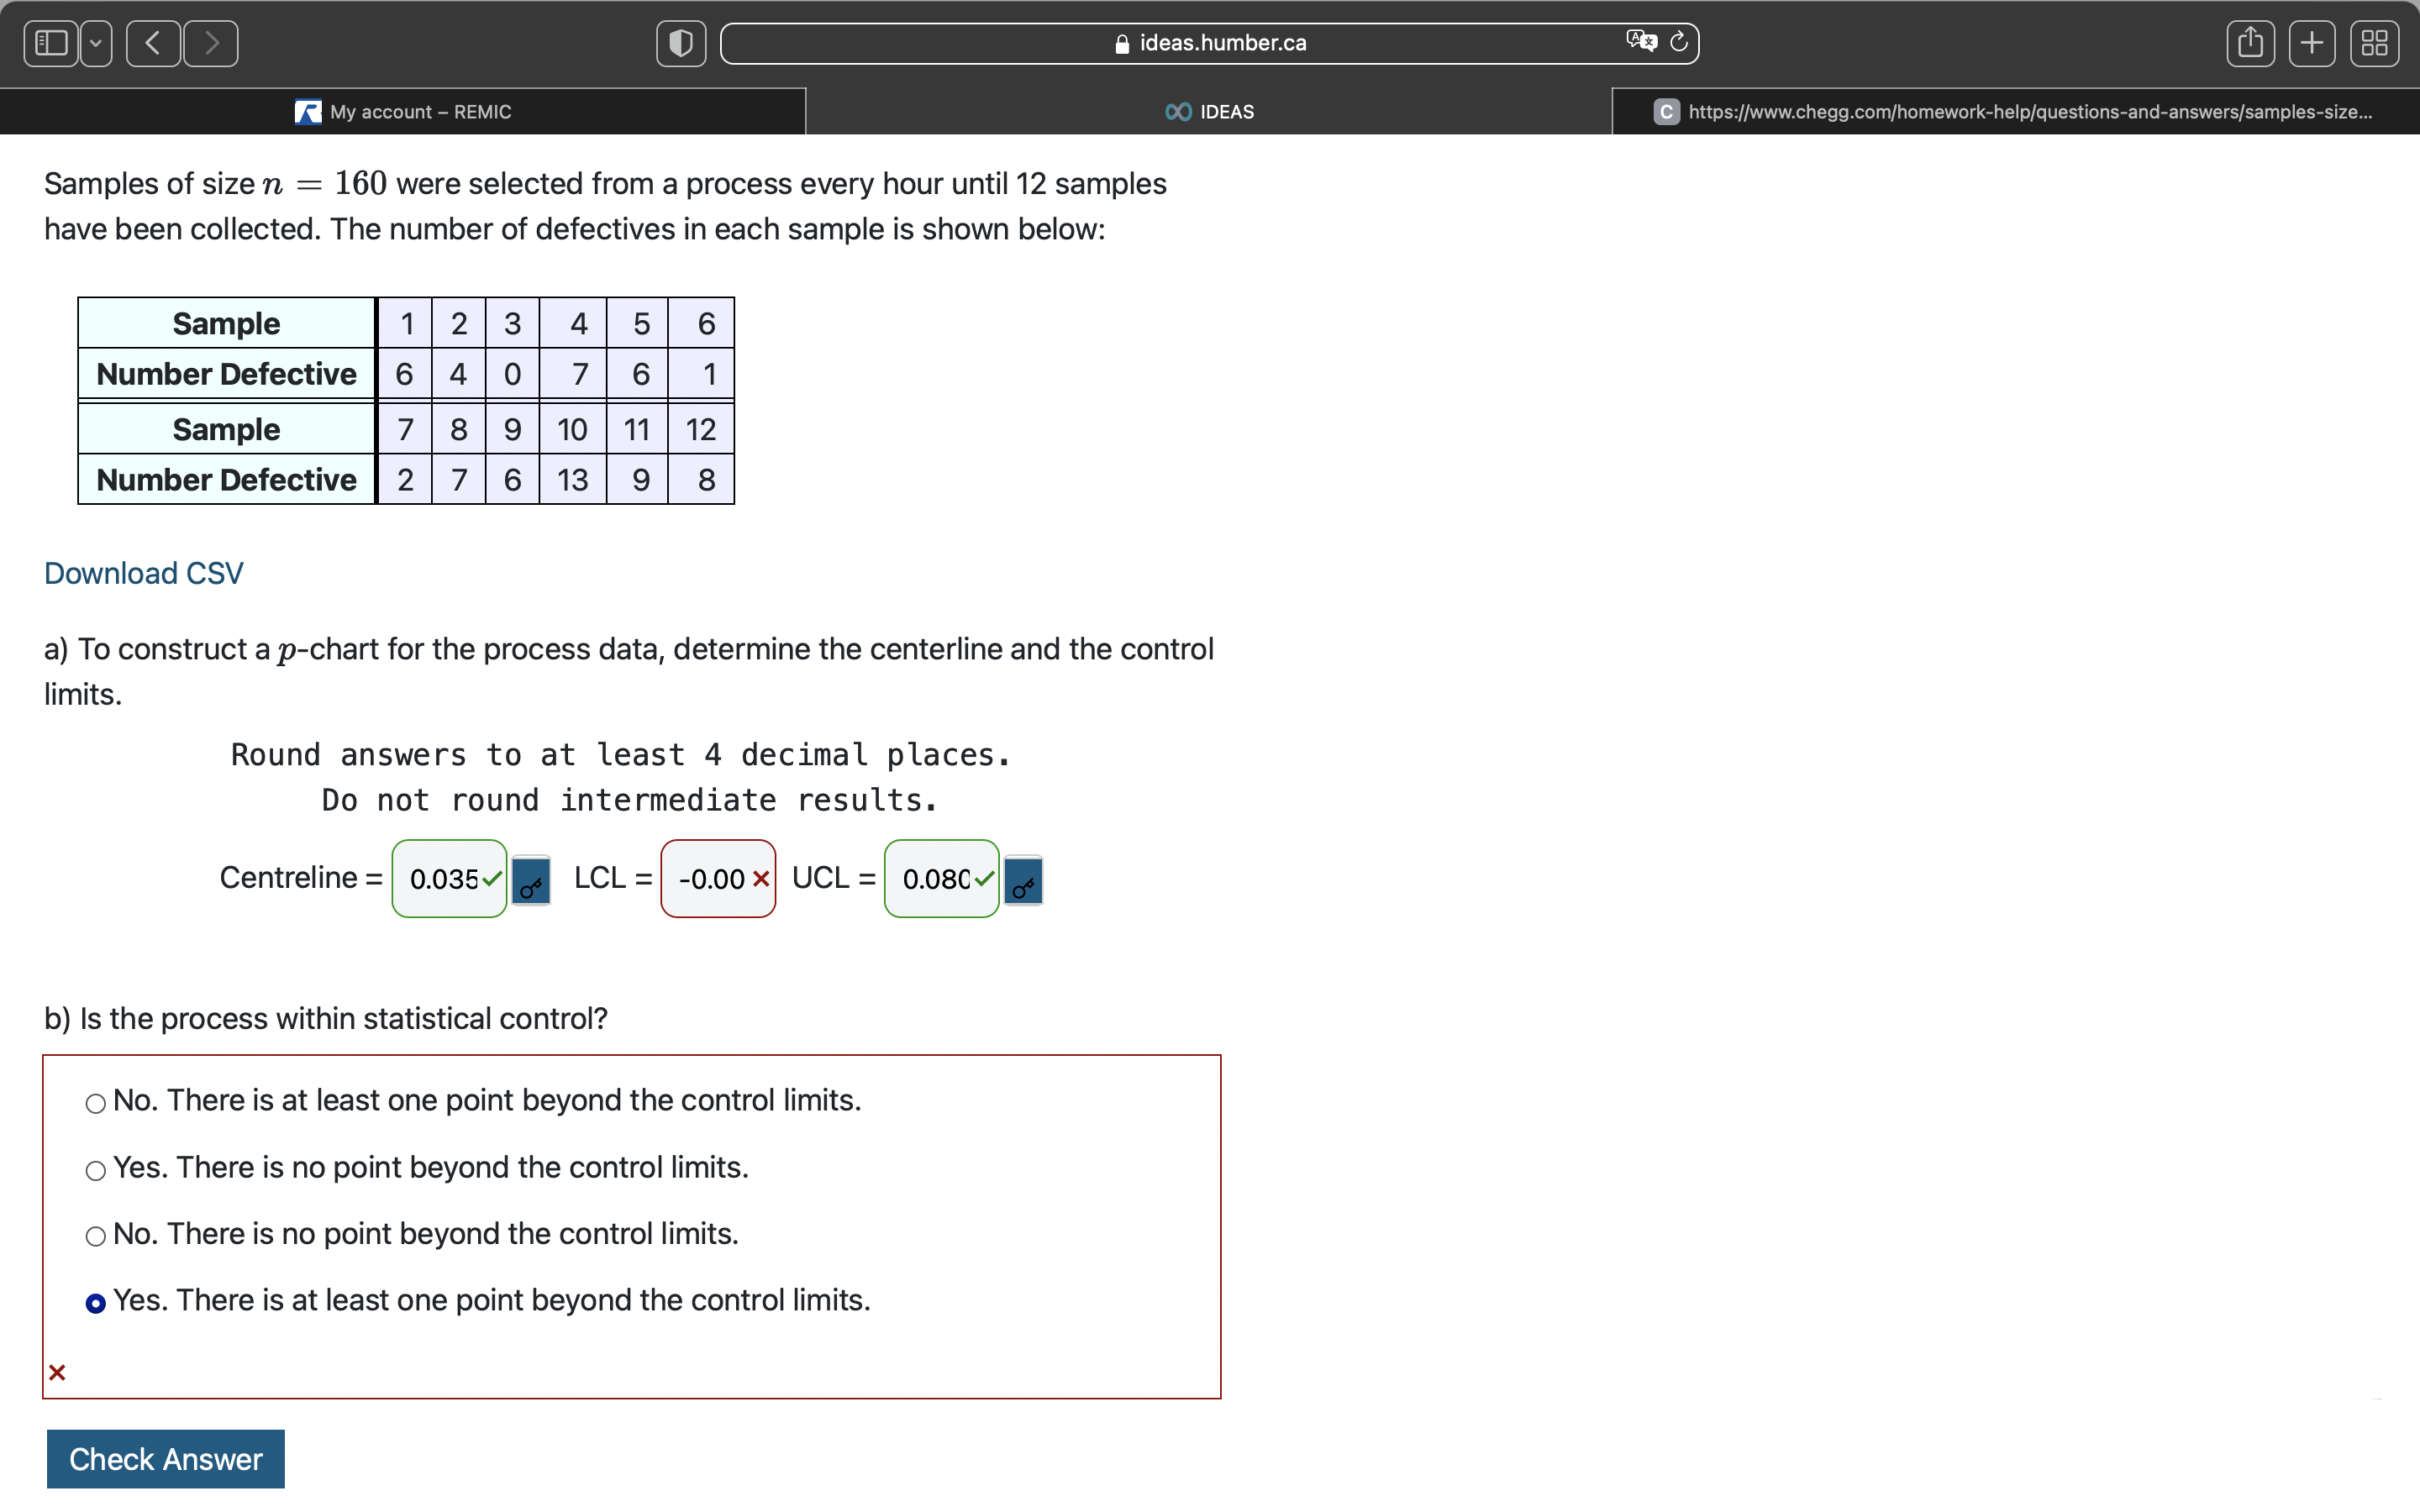
Task: Click the ideas.humber.ca address bar
Action: [x=1209, y=43]
